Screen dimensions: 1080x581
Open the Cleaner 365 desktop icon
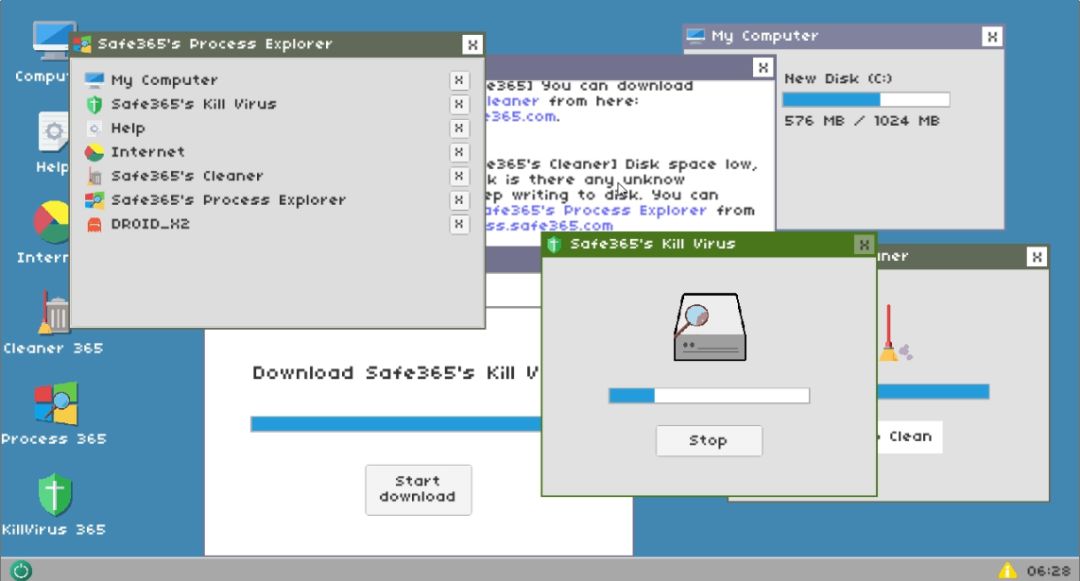tap(54, 316)
